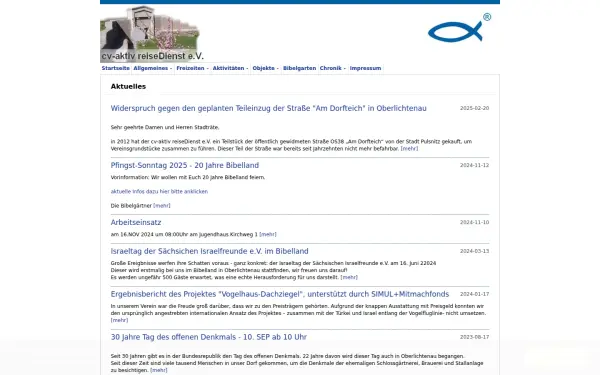This screenshot has height=375, width=600.
Task: Click the date 2025-02-20
Action: [474, 108]
